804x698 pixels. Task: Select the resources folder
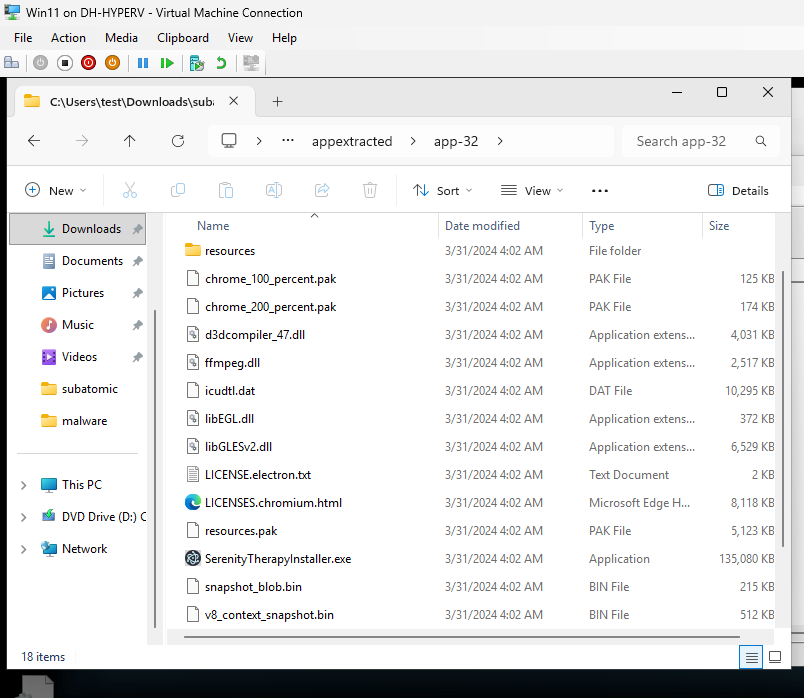(x=230, y=251)
